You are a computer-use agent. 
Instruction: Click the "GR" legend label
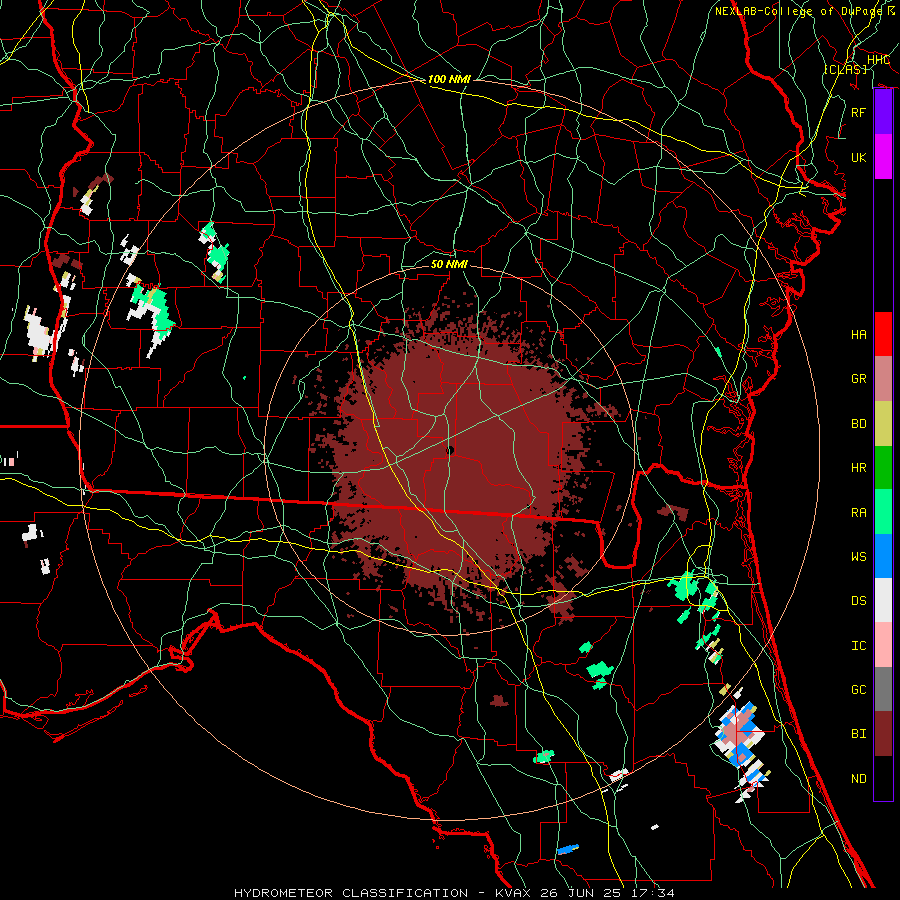point(859,379)
